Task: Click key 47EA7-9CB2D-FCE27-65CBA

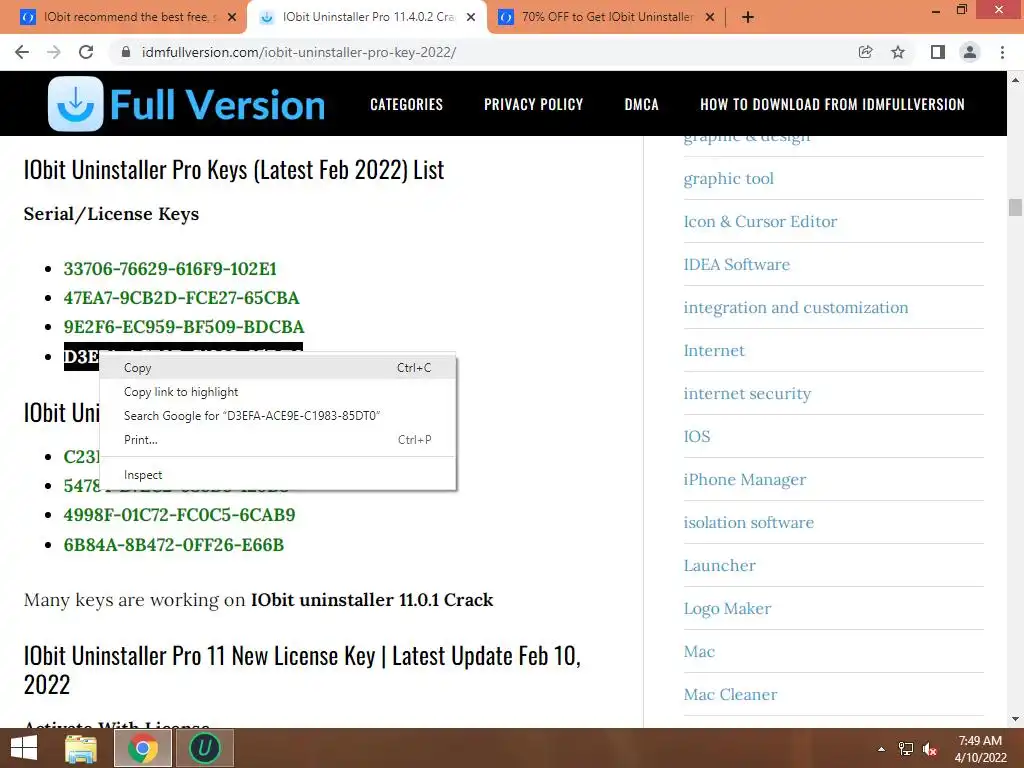Action: click(181, 298)
